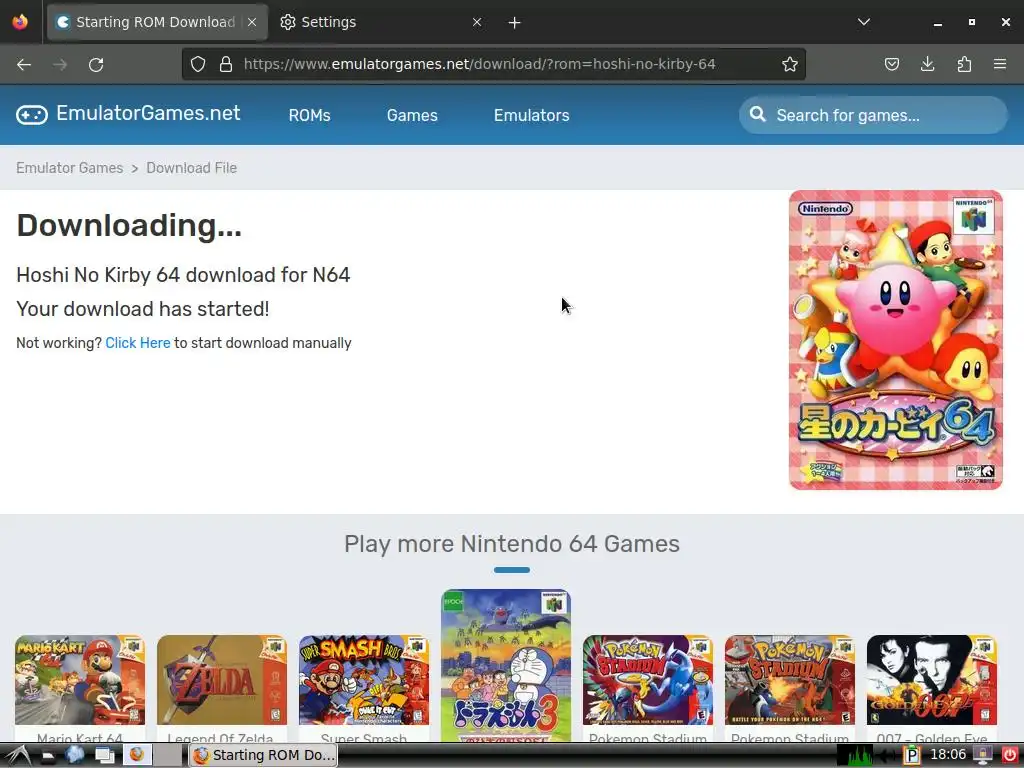Screen dimensions: 1024x768
Task: Click the P tray icon
Action: (x=912, y=756)
